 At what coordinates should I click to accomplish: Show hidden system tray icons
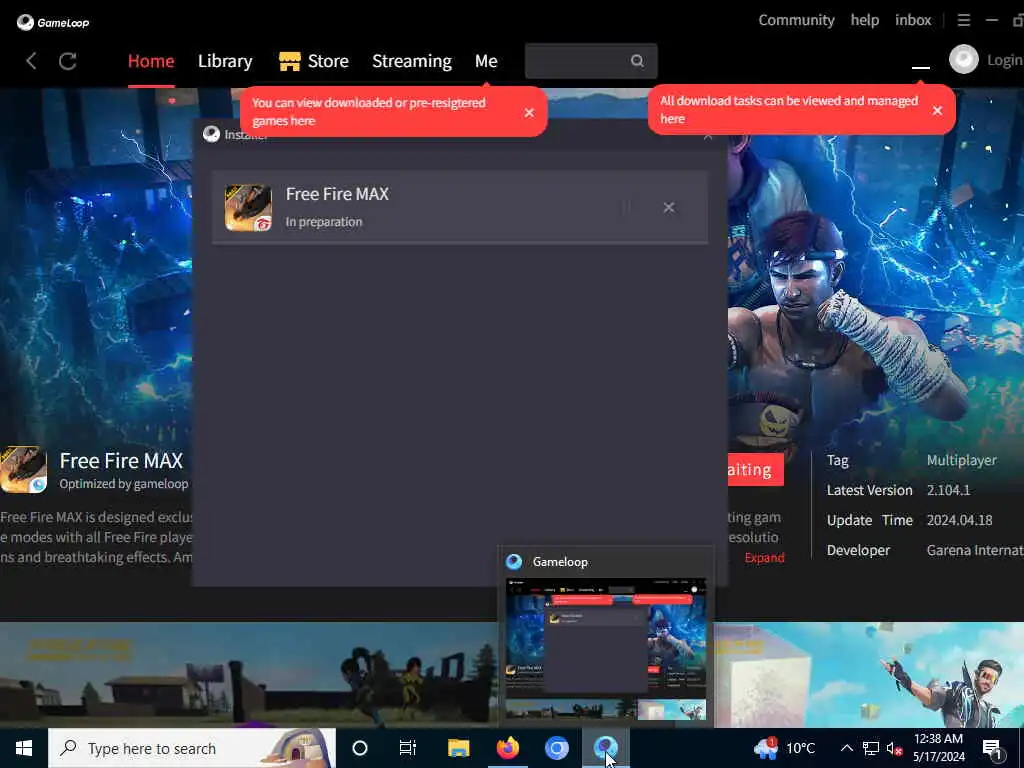(x=846, y=748)
